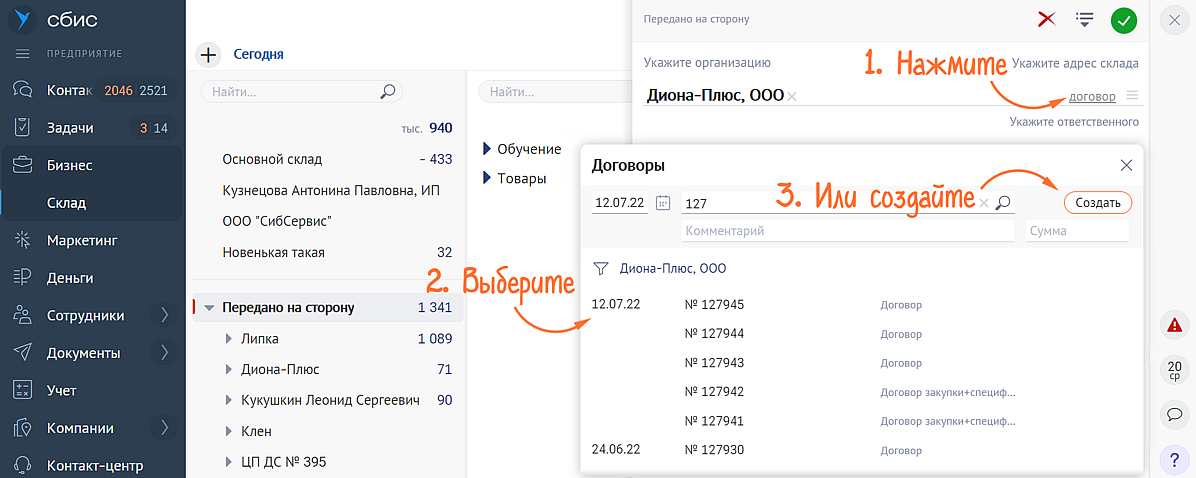This screenshot has width=1196, height=478.
Task: Select contract № 127945
Action: (x=715, y=305)
